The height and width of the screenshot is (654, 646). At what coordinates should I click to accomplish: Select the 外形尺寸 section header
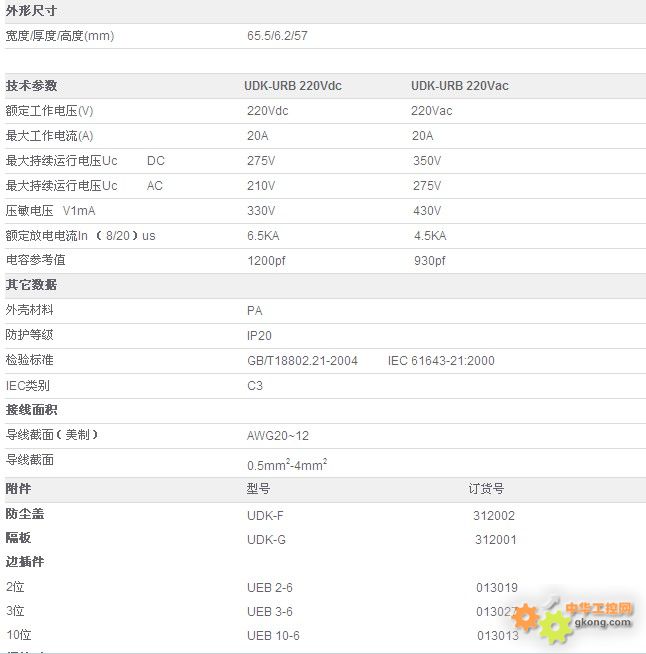pyautogui.click(x=31, y=11)
